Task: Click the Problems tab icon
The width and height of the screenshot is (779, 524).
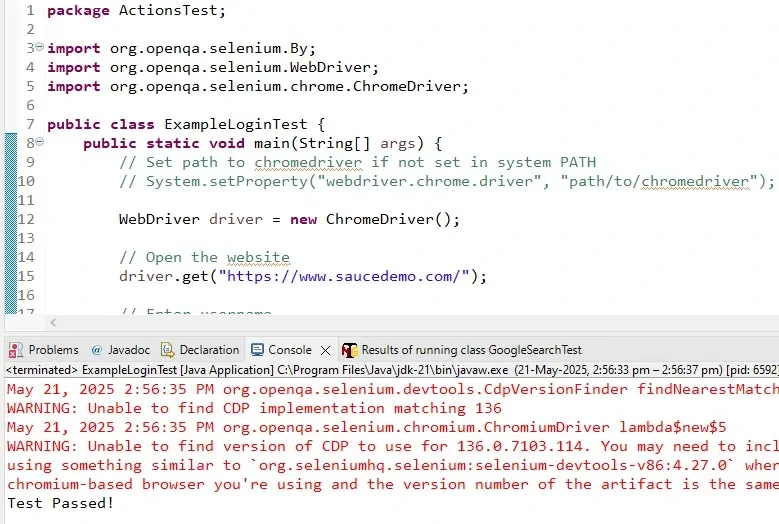Action: (15, 350)
